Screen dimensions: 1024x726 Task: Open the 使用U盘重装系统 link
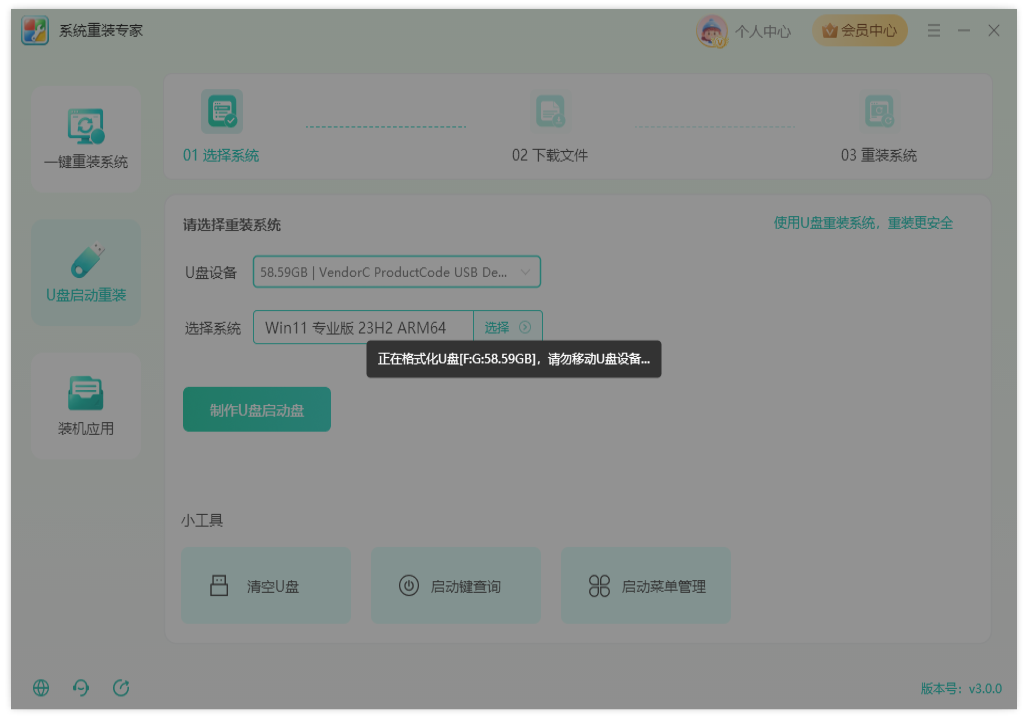point(863,223)
